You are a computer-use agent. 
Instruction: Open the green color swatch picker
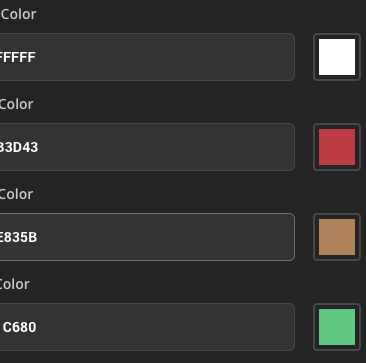(x=337, y=327)
